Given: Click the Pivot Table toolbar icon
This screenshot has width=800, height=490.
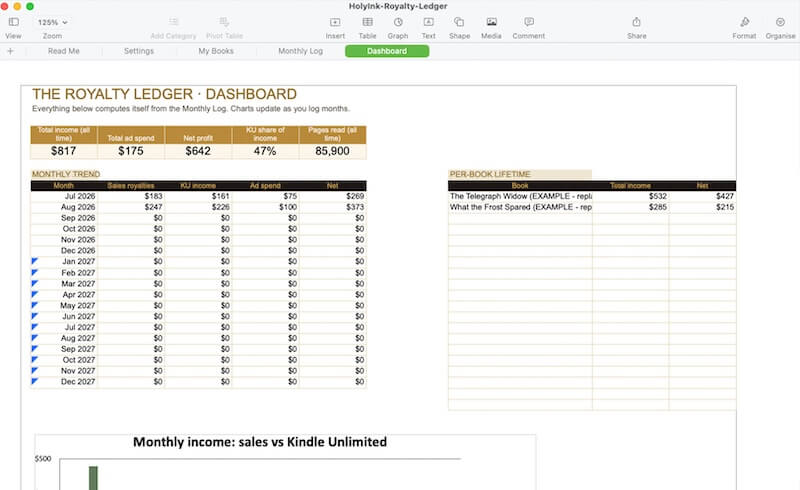Looking at the screenshot, I should pyautogui.click(x=224, y=22).
